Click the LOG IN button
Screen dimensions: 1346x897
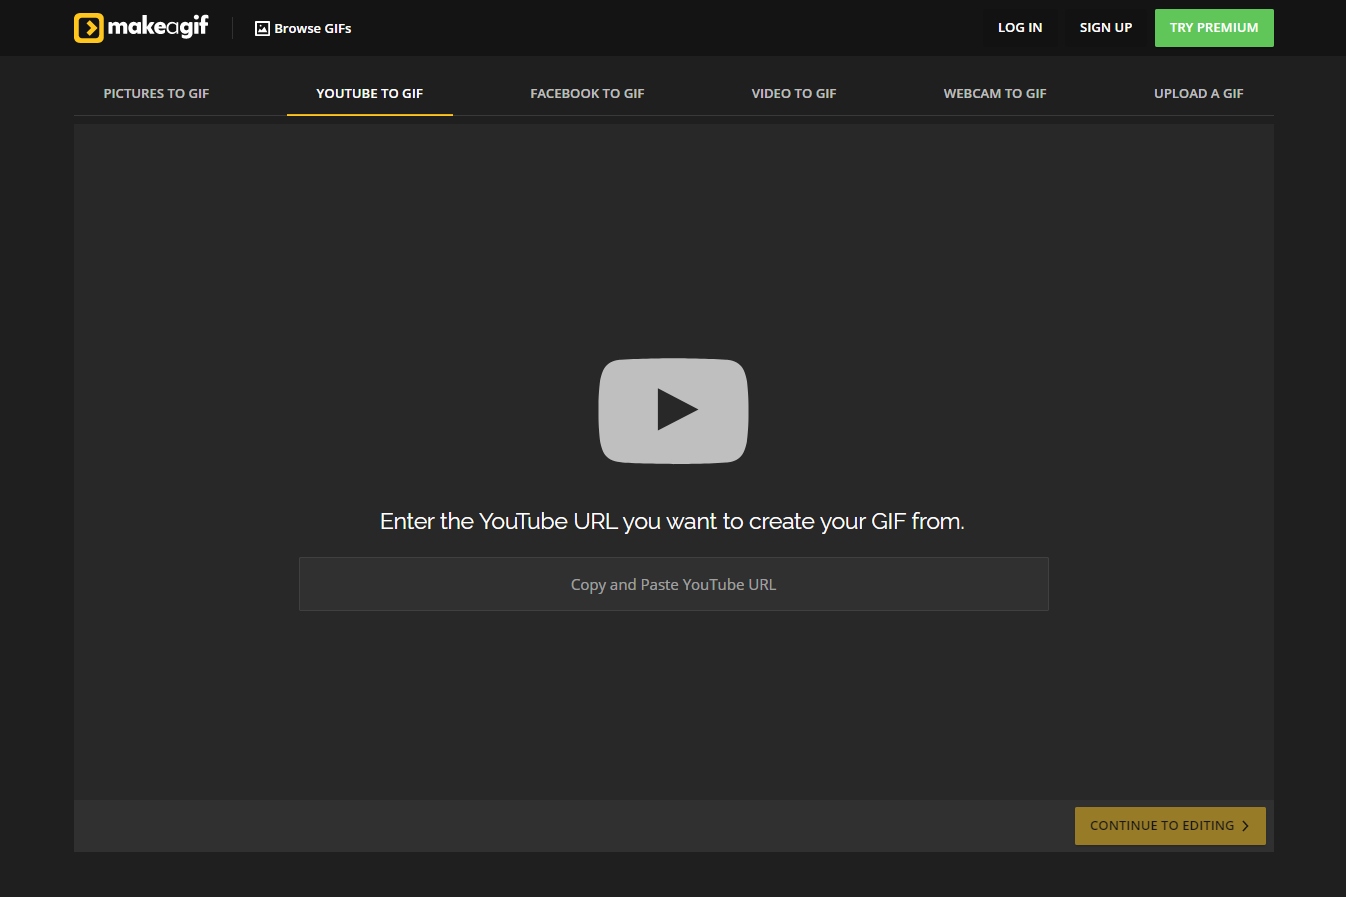pos(1020,27)
